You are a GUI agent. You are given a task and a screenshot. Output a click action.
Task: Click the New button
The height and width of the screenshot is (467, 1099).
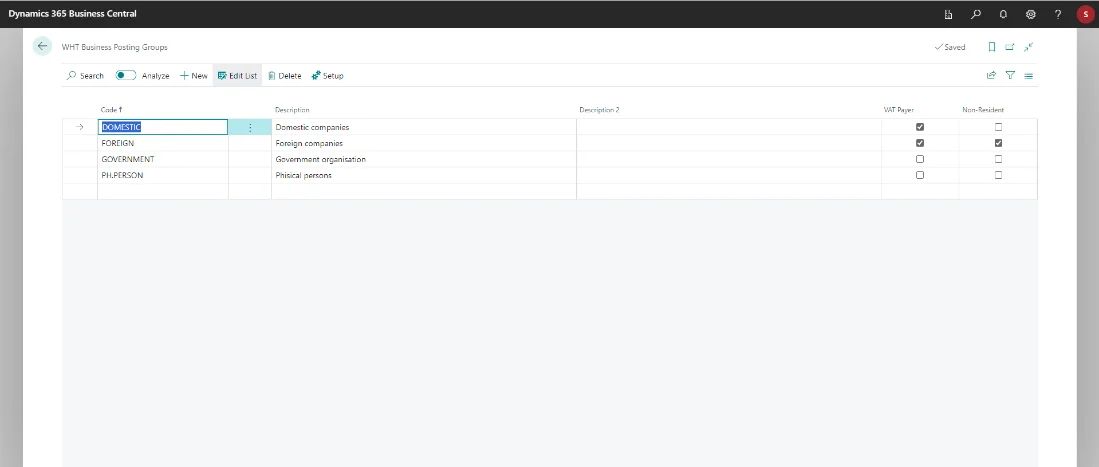(194, 75)
